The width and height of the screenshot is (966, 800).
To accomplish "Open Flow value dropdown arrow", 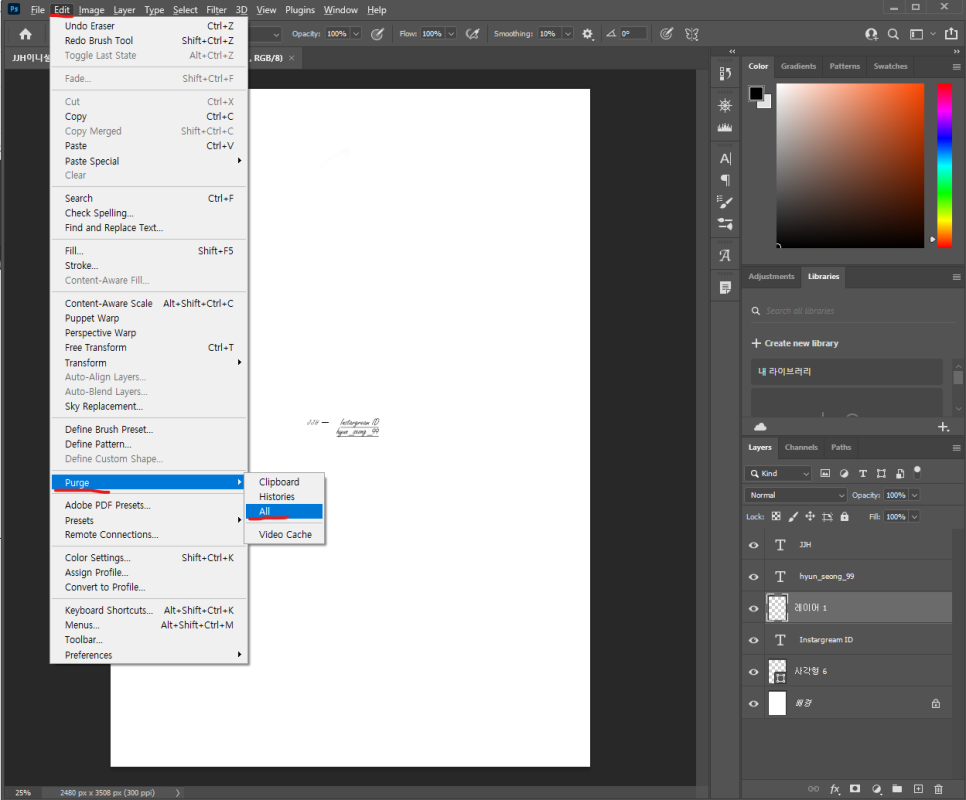I will coord(451,34).
